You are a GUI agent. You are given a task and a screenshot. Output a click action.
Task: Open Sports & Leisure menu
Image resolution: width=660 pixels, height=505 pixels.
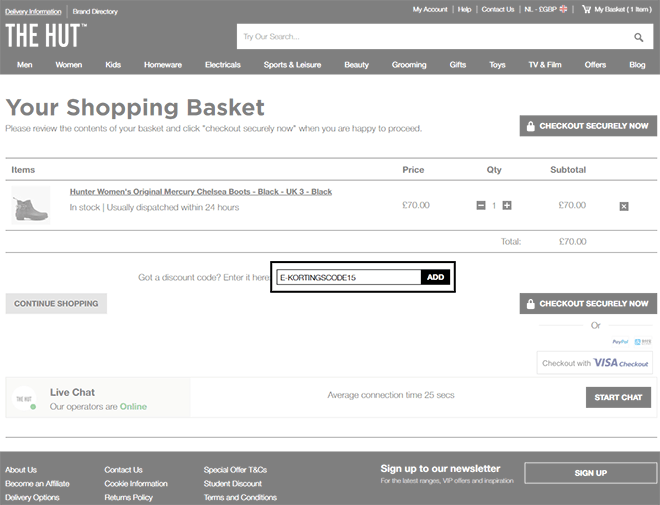[x=292, y=65]
